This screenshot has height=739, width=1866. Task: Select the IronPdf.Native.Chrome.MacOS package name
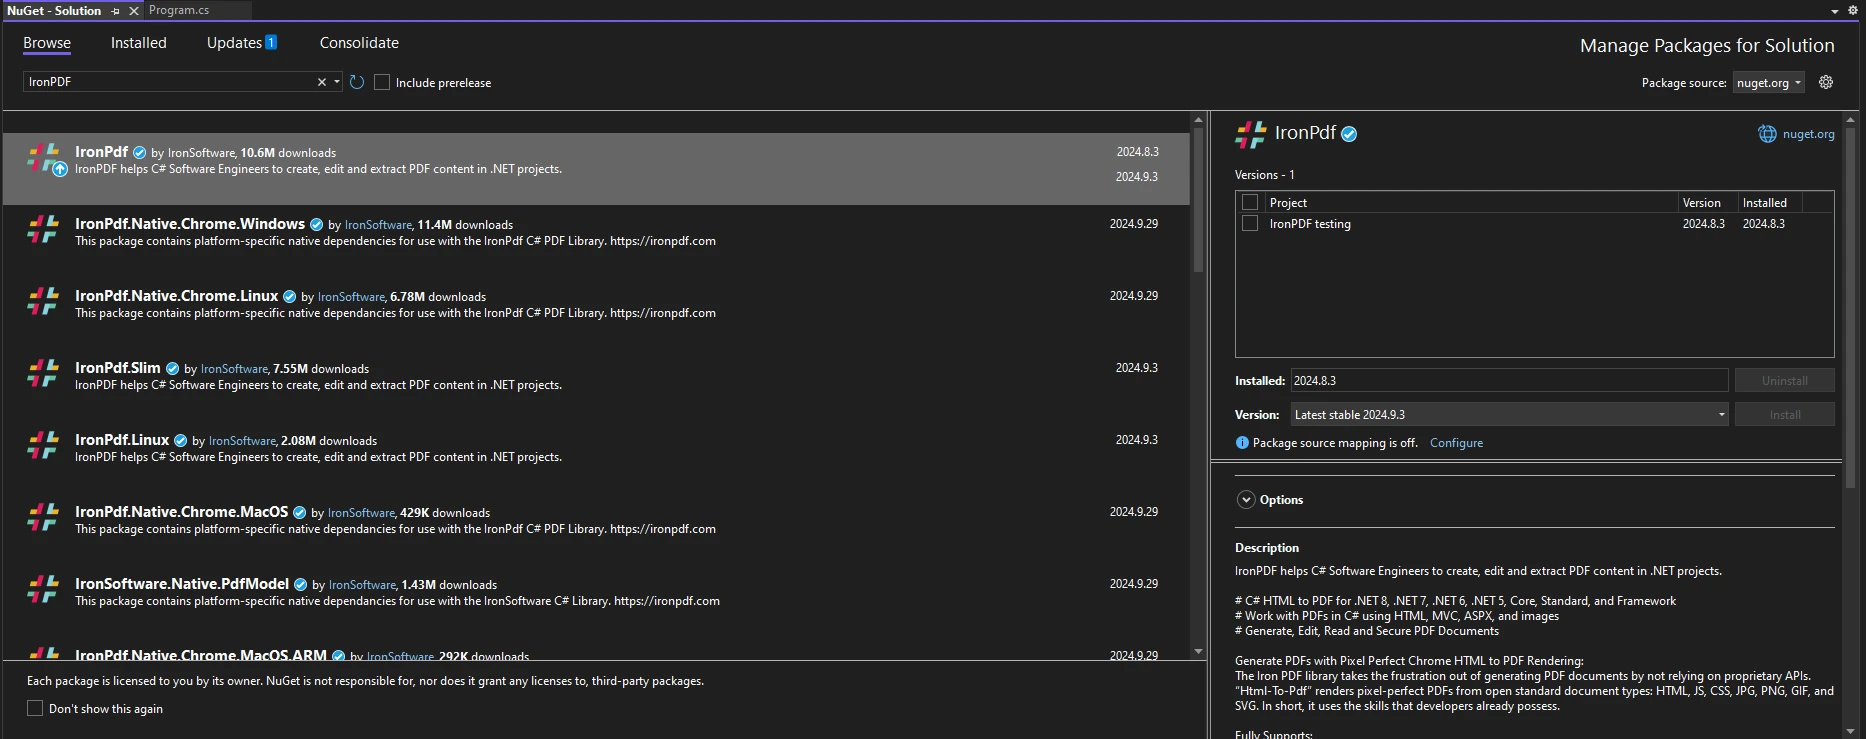(181, 512)
